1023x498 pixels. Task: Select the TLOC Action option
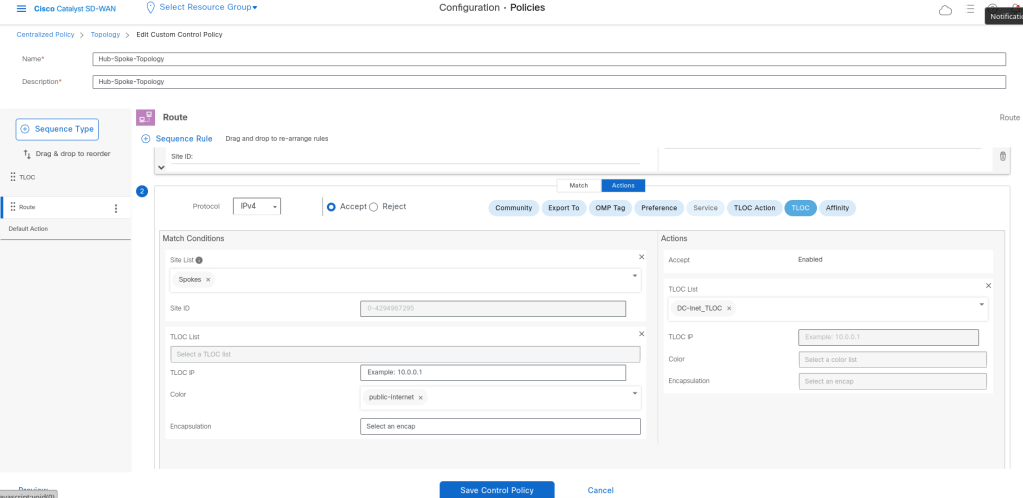tap(754, 208)
